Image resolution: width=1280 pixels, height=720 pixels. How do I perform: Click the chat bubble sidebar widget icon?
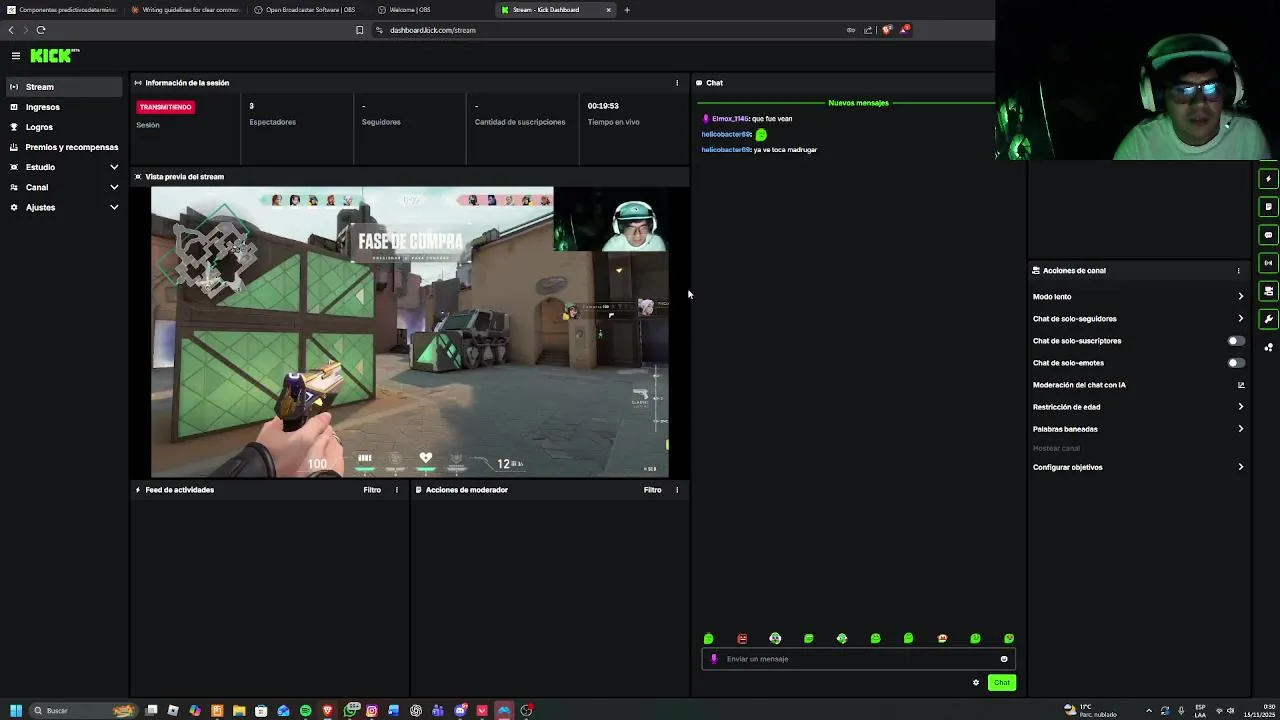pos(1268,235)
